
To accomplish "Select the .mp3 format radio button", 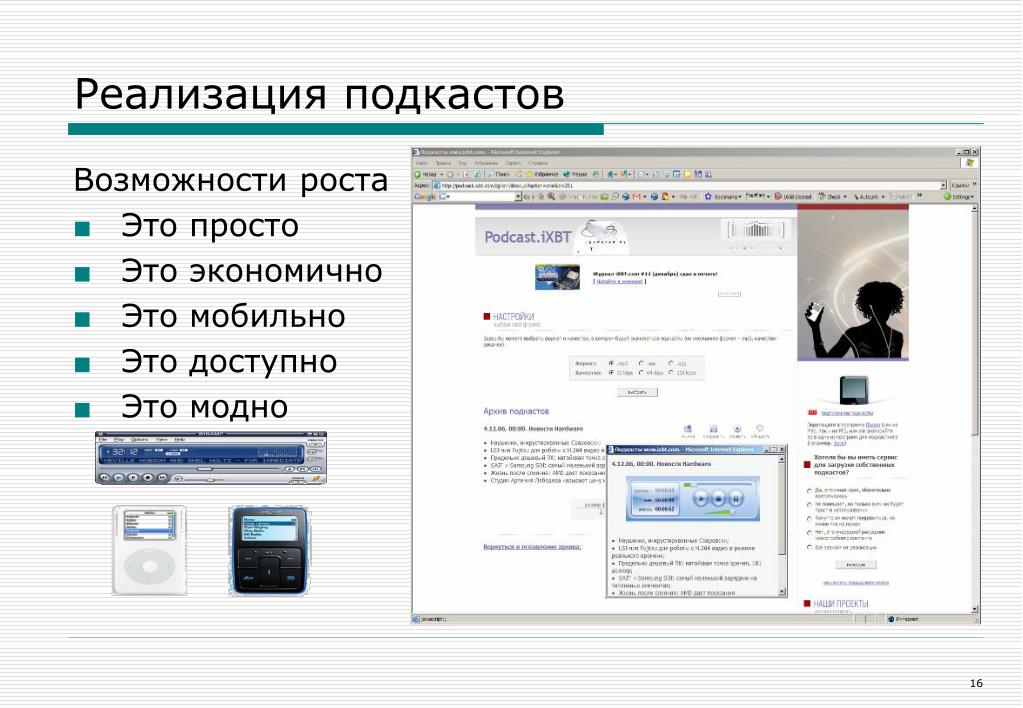I will coord(611,363).
